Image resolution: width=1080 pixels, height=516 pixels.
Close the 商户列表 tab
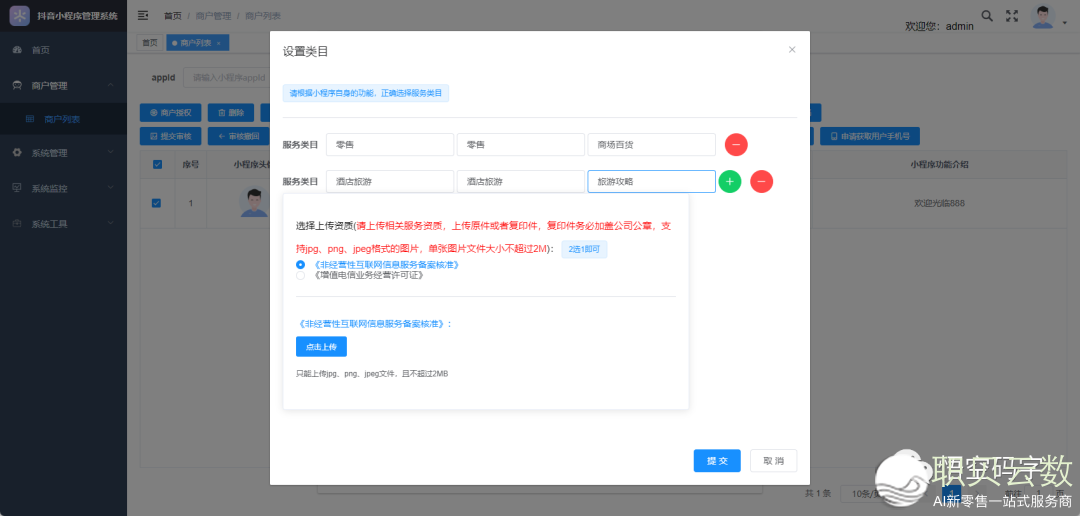219,43
